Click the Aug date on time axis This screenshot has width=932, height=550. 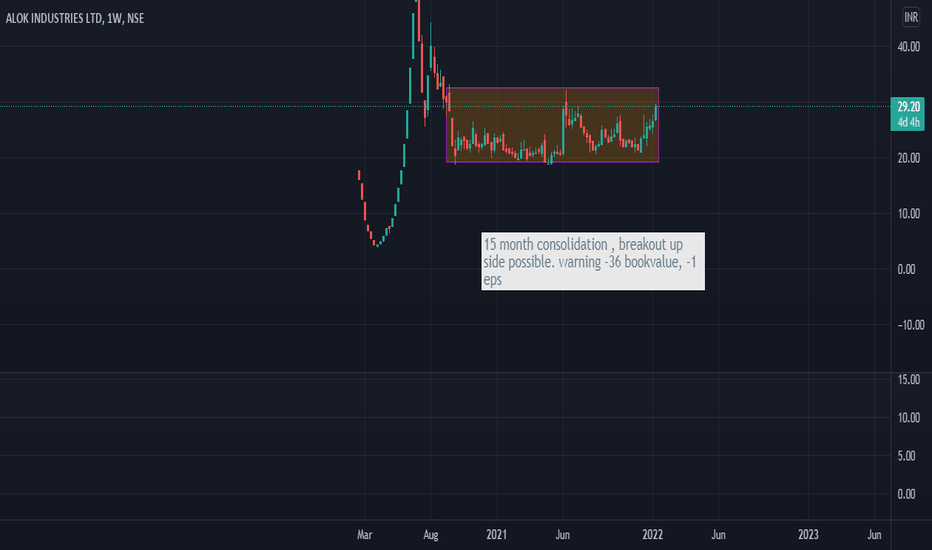coord(431,535)
